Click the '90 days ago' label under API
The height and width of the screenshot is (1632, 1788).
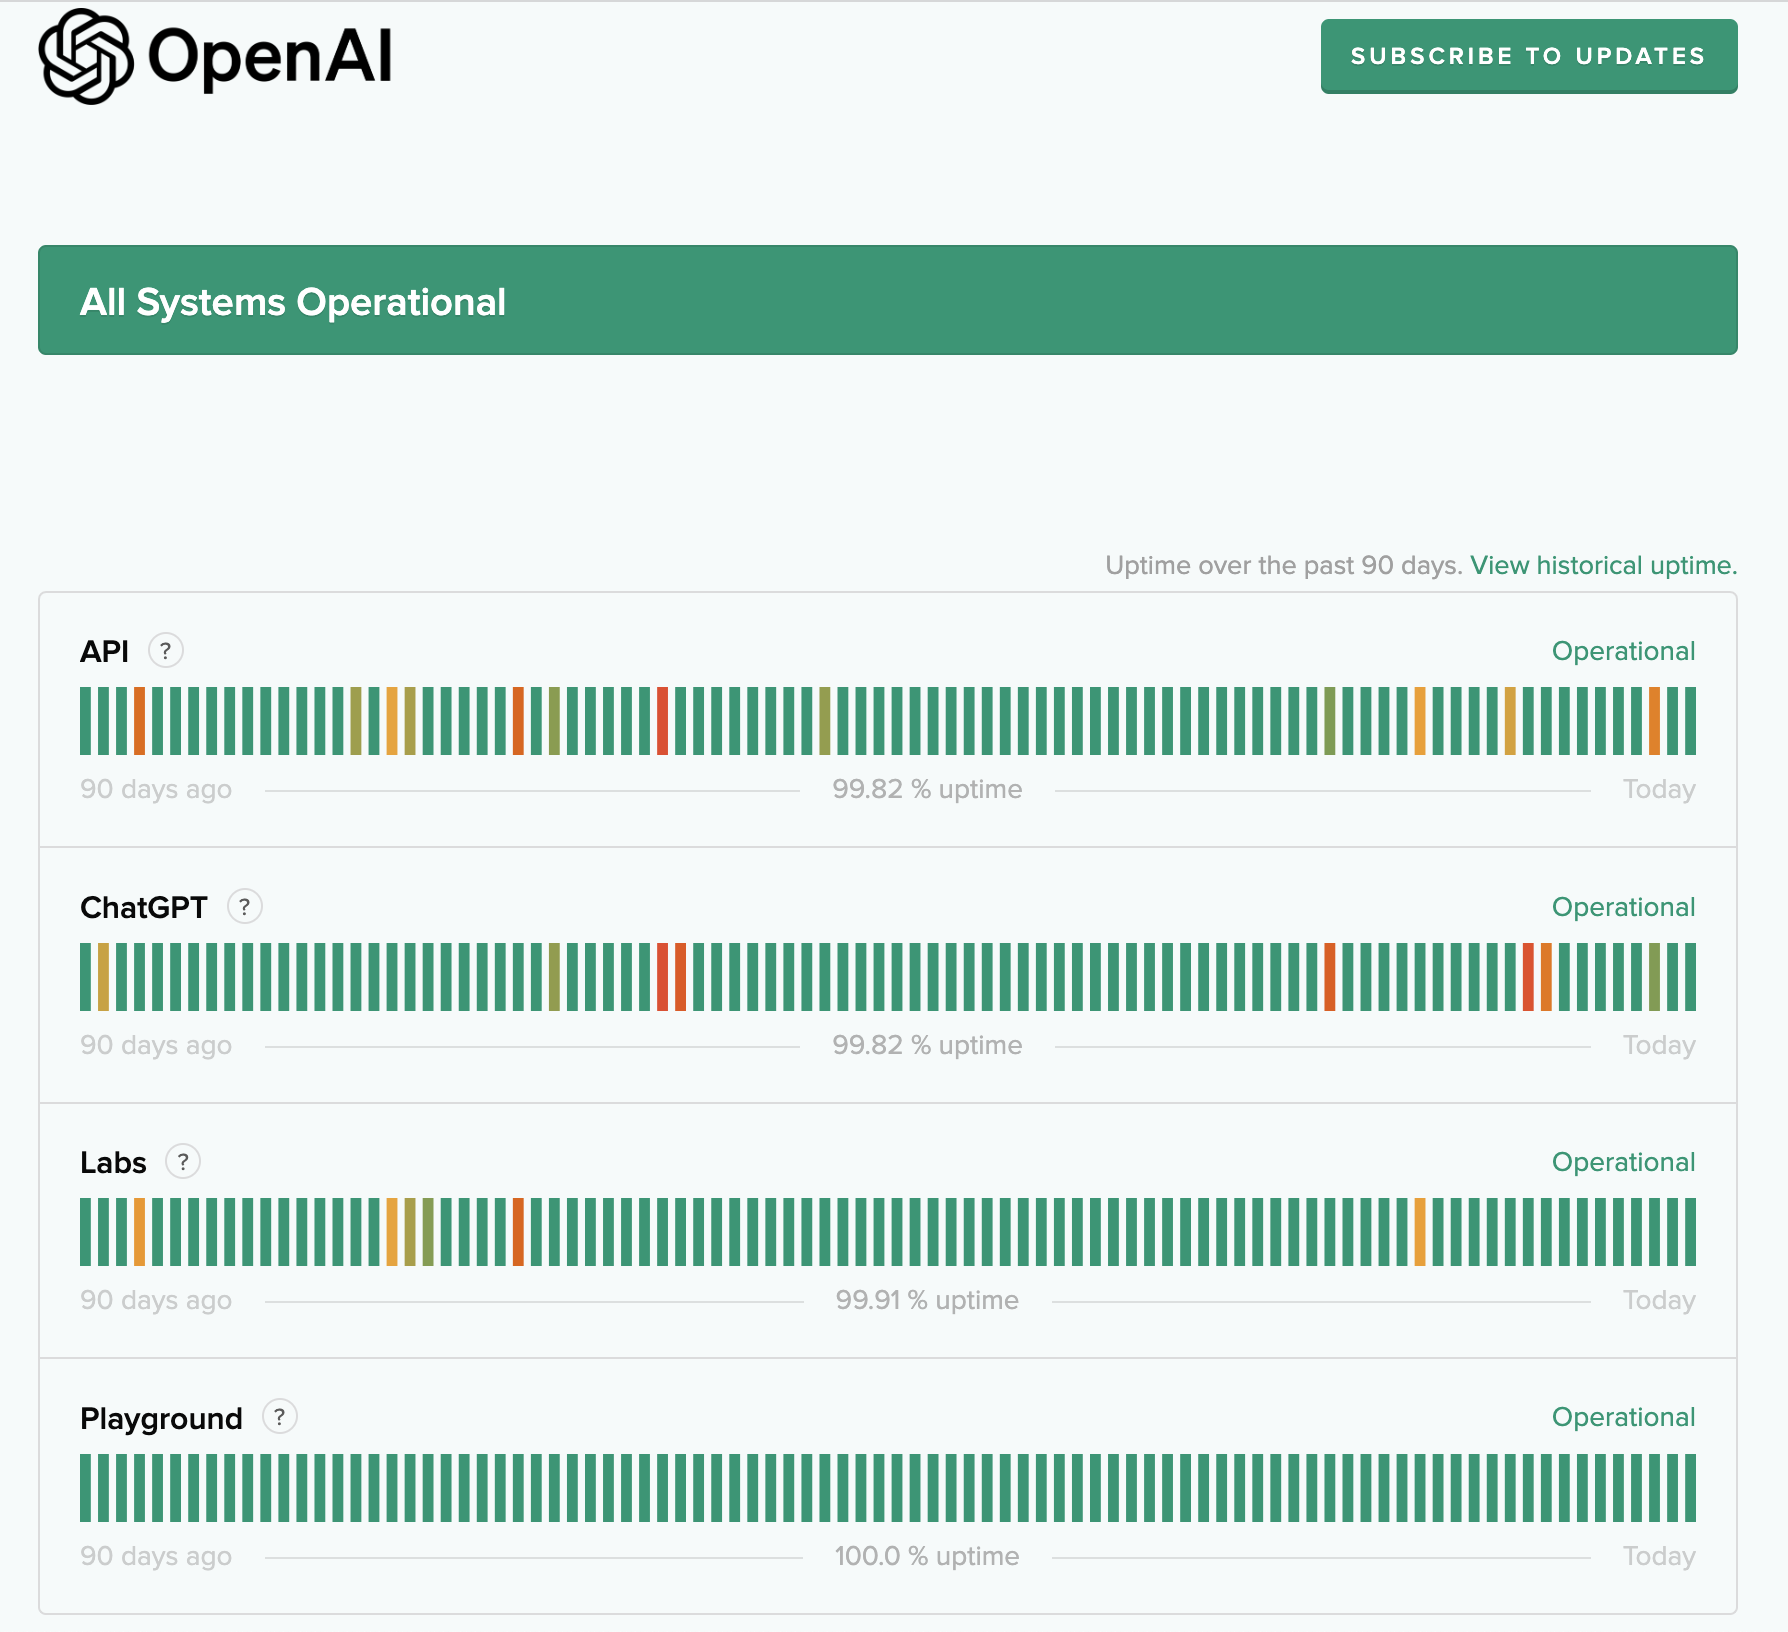tap(156, 789)
